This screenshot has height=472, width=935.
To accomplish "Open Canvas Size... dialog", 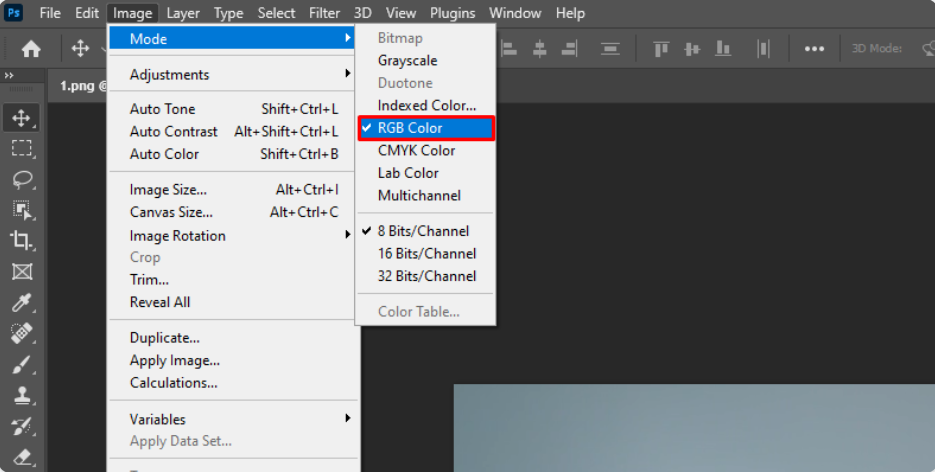I will pyautogui.click(x=233, y=212).
